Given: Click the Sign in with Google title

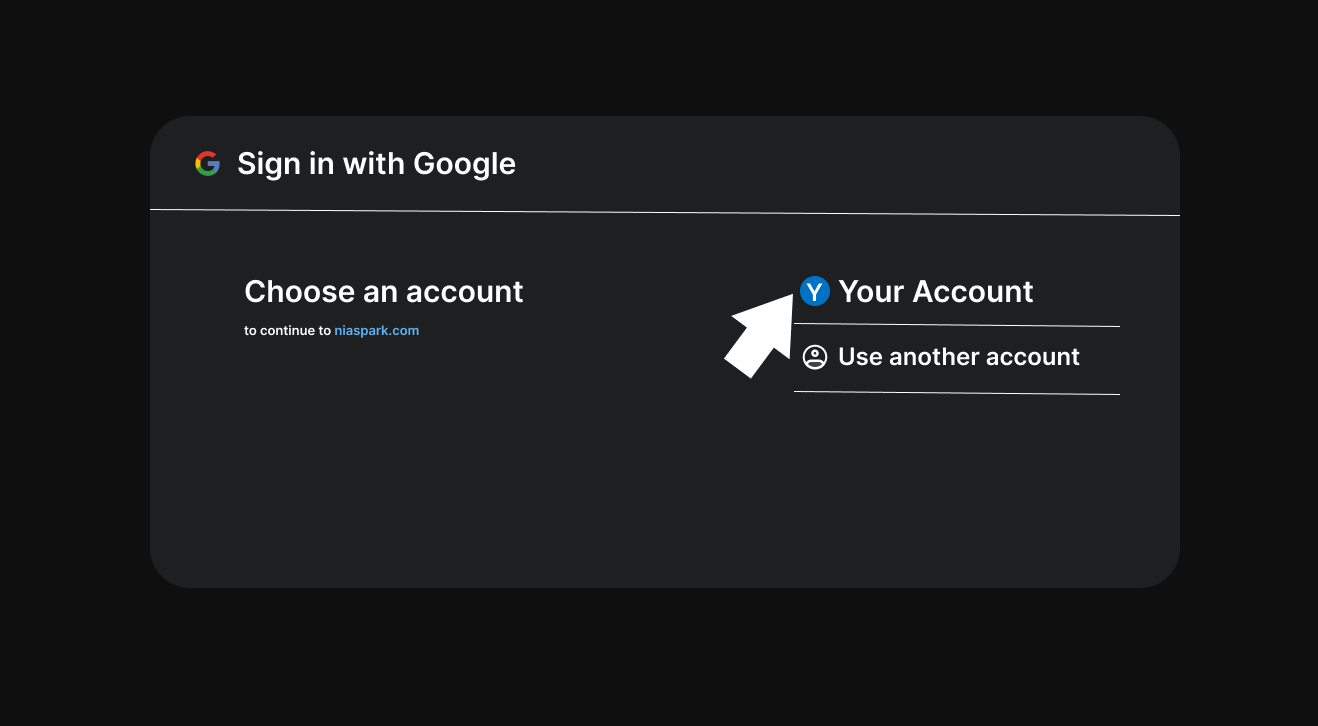Looking at the screenshot, I should [376, 164].
